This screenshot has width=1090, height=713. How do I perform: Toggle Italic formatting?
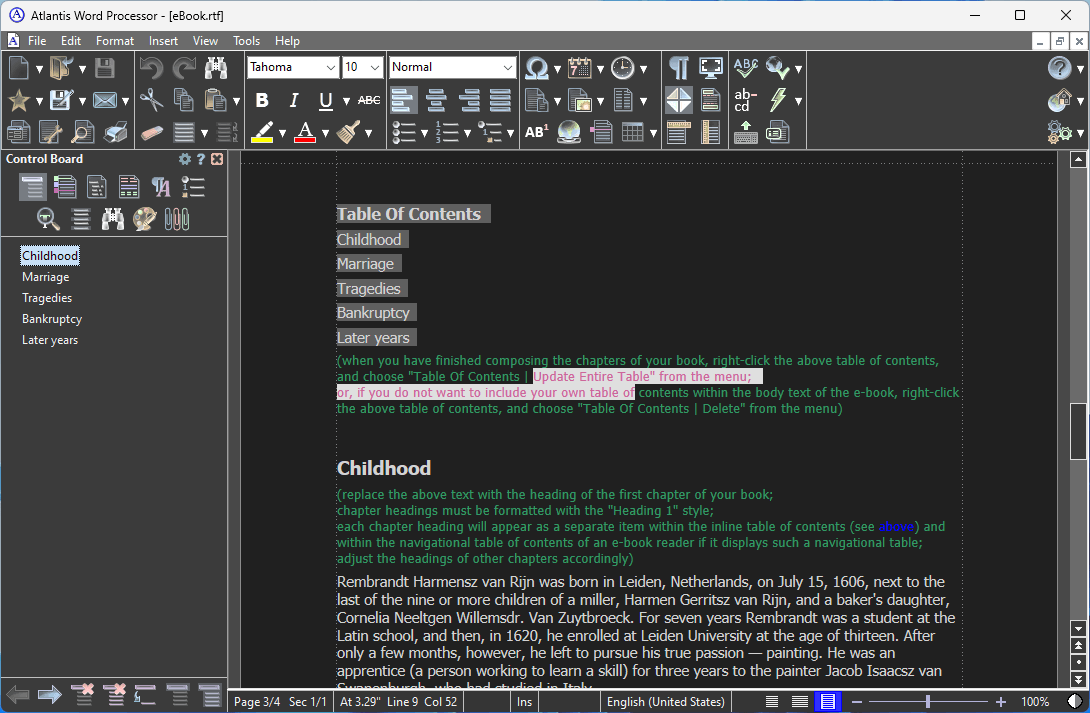[294, 100]
